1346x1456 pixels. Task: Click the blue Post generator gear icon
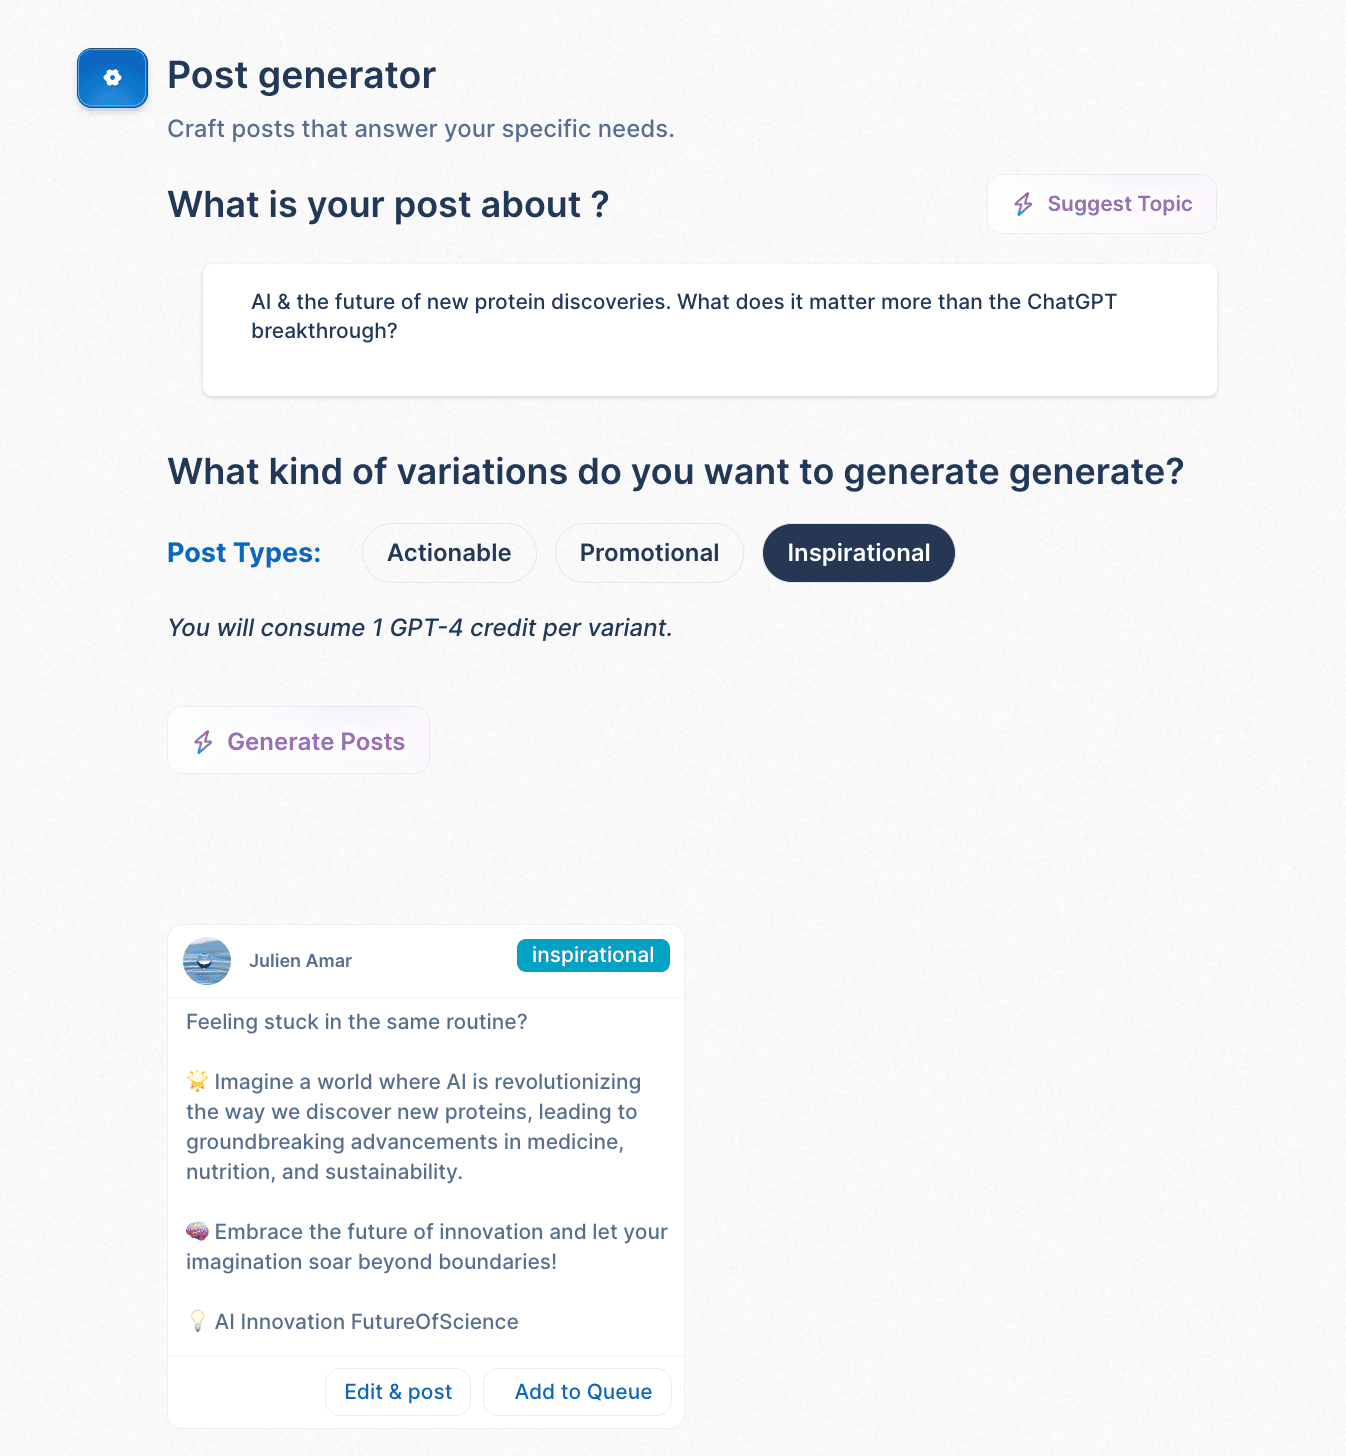112,78
